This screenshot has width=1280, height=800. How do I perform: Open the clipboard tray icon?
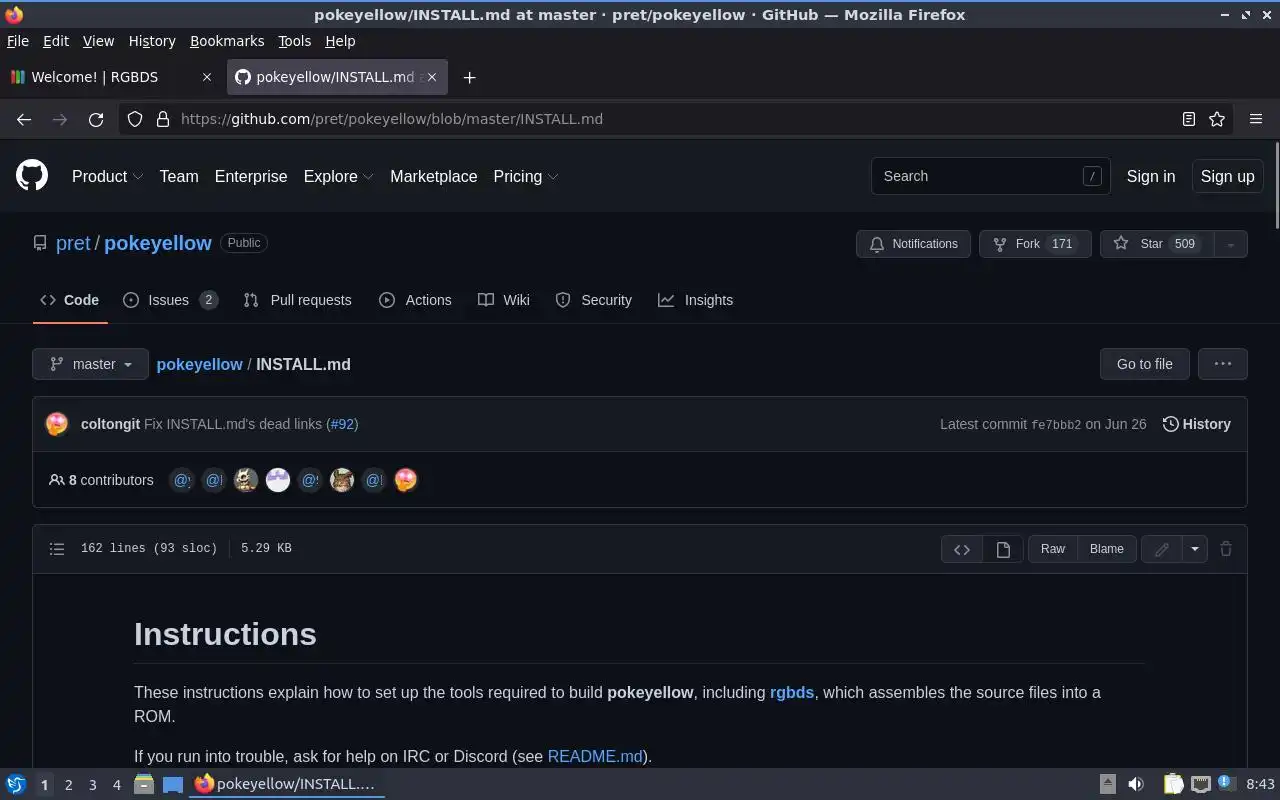1173,784
